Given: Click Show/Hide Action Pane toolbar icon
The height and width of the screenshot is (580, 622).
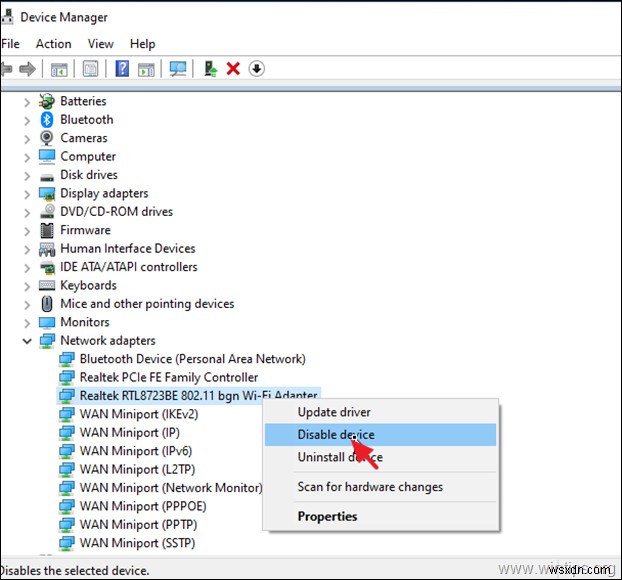Looking at the screenshot, I should point(146,69).
